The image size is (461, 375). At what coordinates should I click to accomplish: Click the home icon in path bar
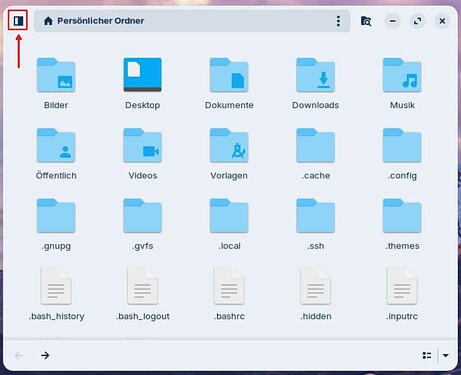coord(48,21)
